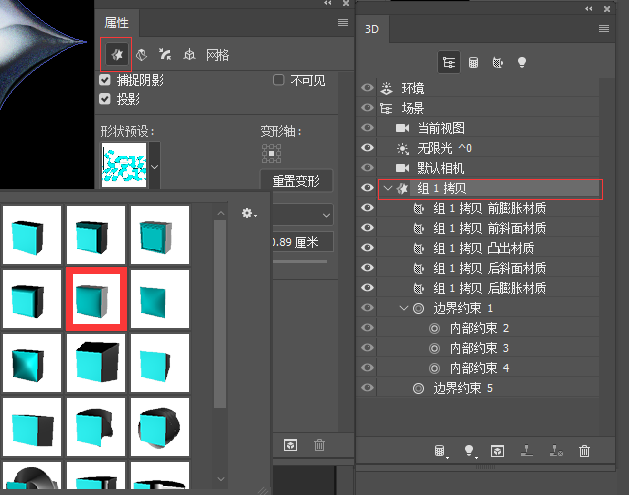Image resolution: width=629 pixels, height=495 pixels.
Task: Hide the 无限光 light layer
Action: click(367, 148)
